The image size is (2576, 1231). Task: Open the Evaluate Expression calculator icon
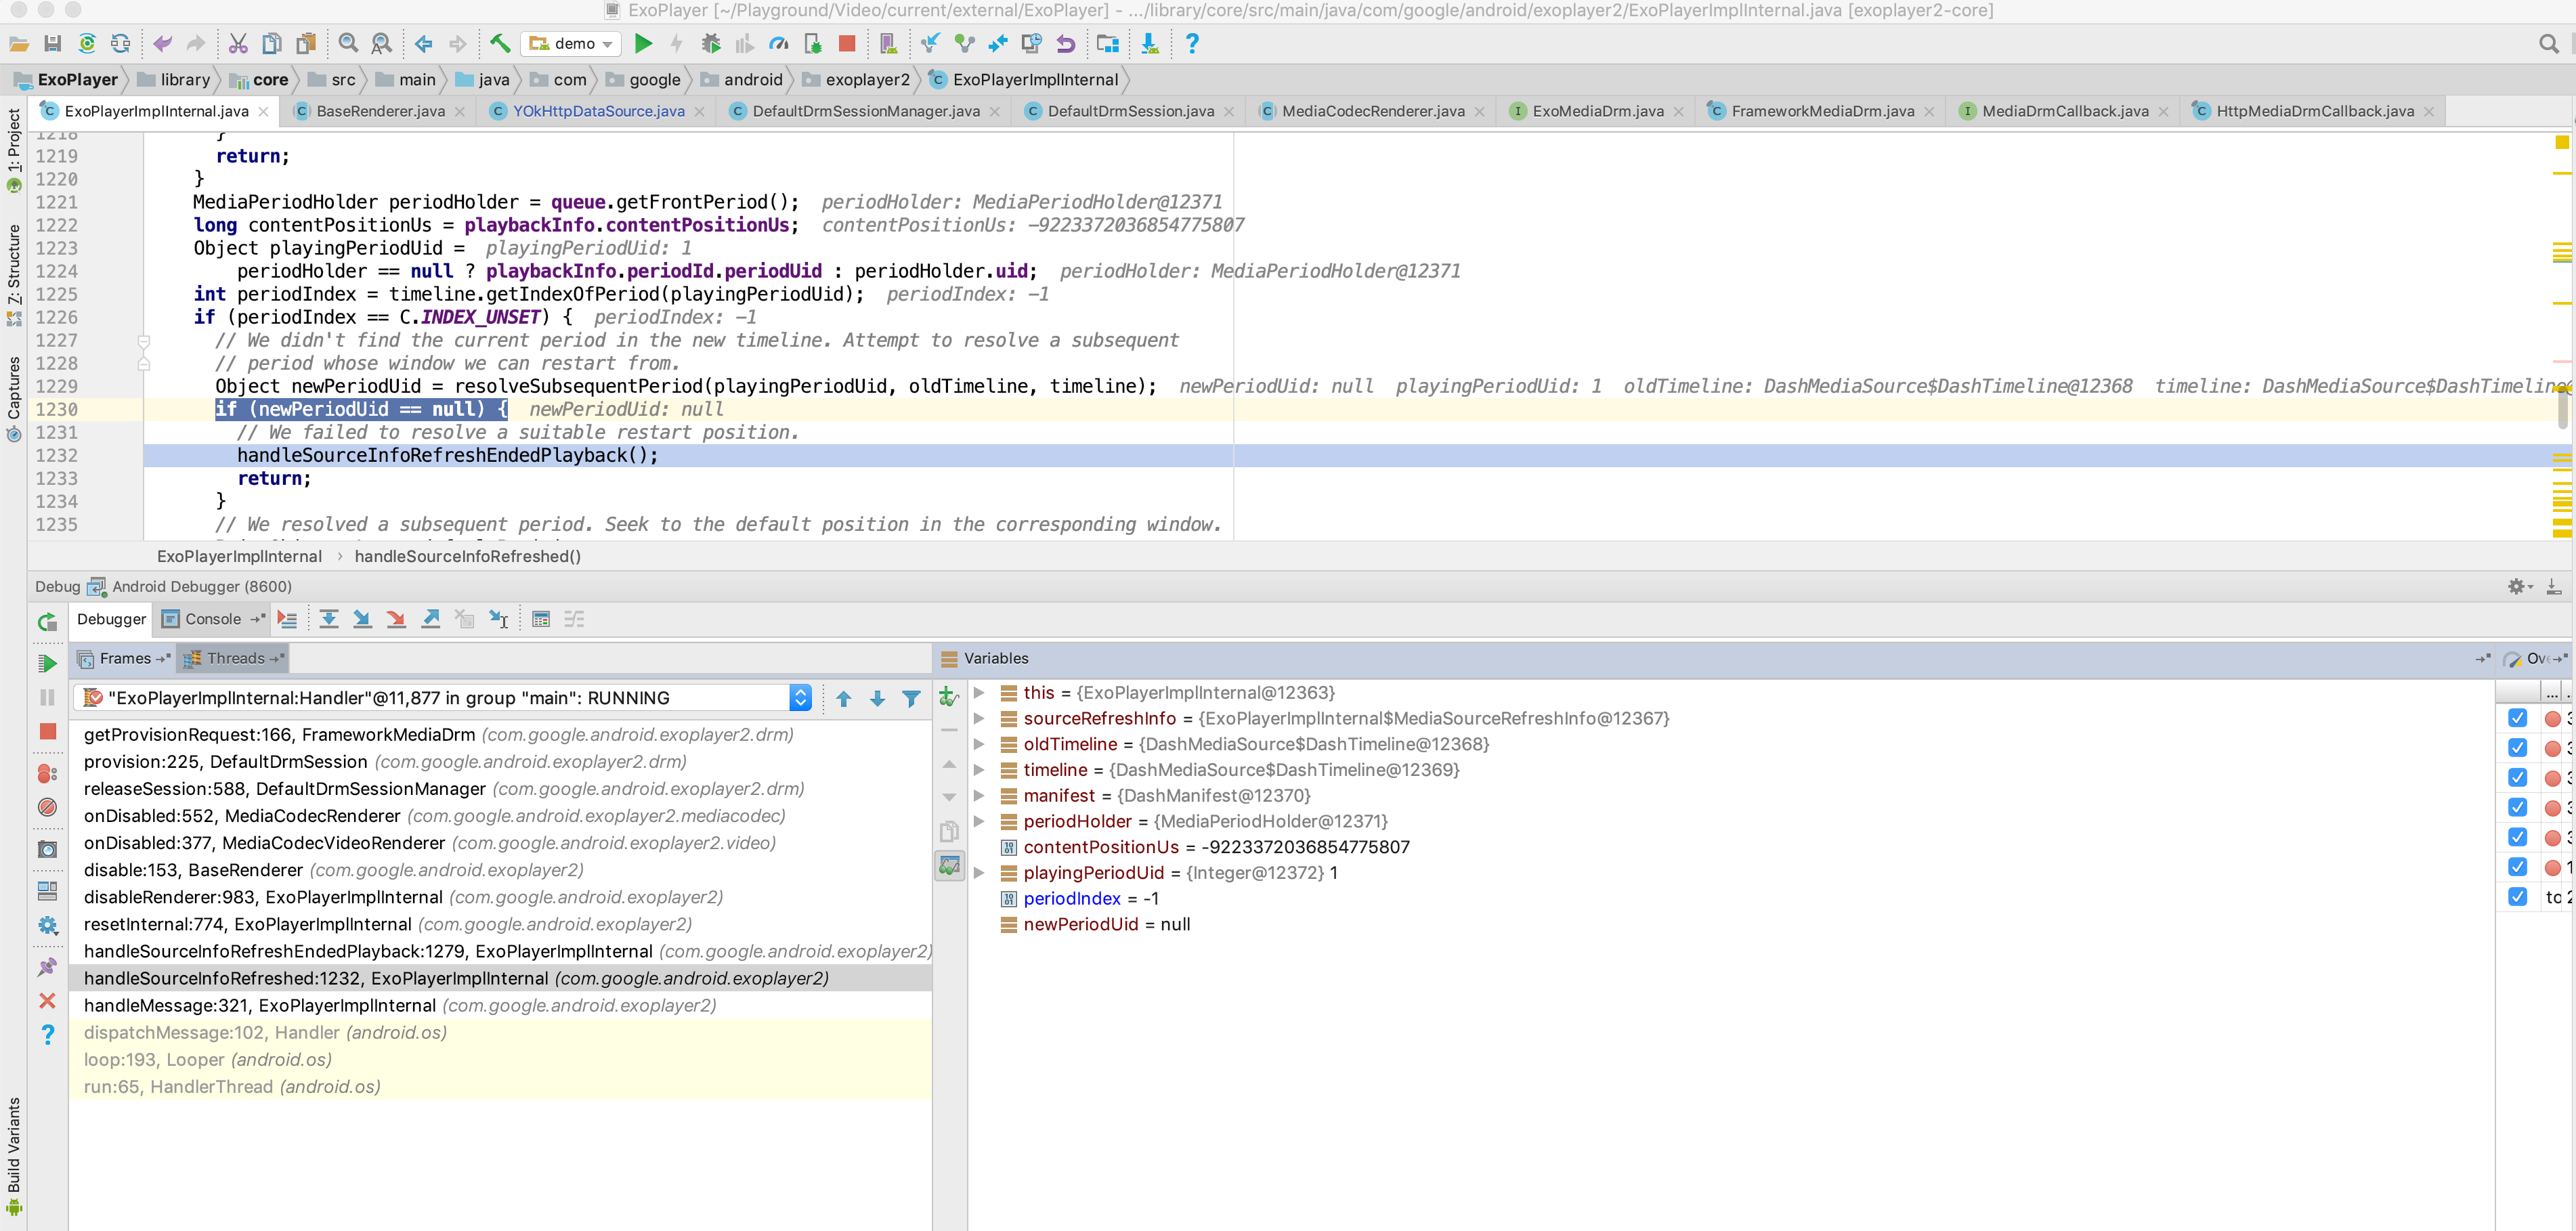(x=541, y=618)
